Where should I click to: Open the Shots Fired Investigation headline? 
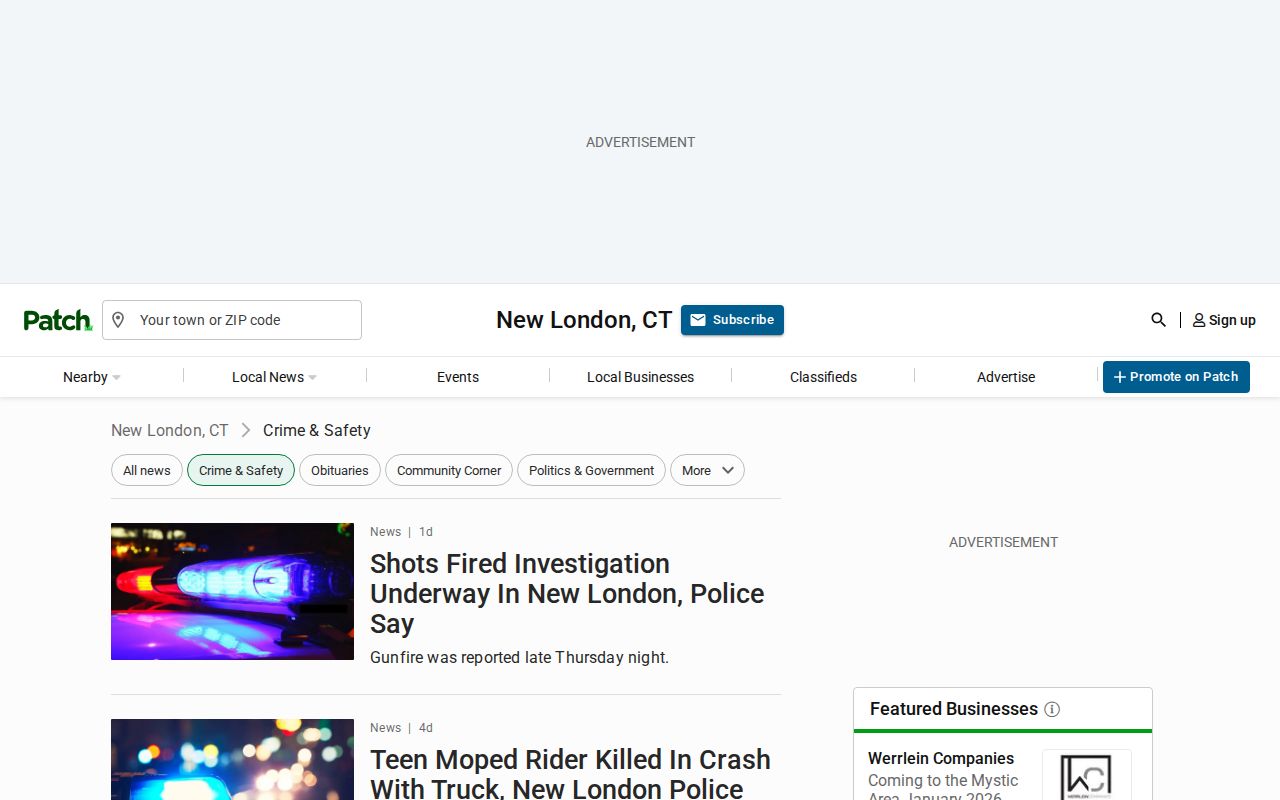pyautogui.click(x=567, y=593)
